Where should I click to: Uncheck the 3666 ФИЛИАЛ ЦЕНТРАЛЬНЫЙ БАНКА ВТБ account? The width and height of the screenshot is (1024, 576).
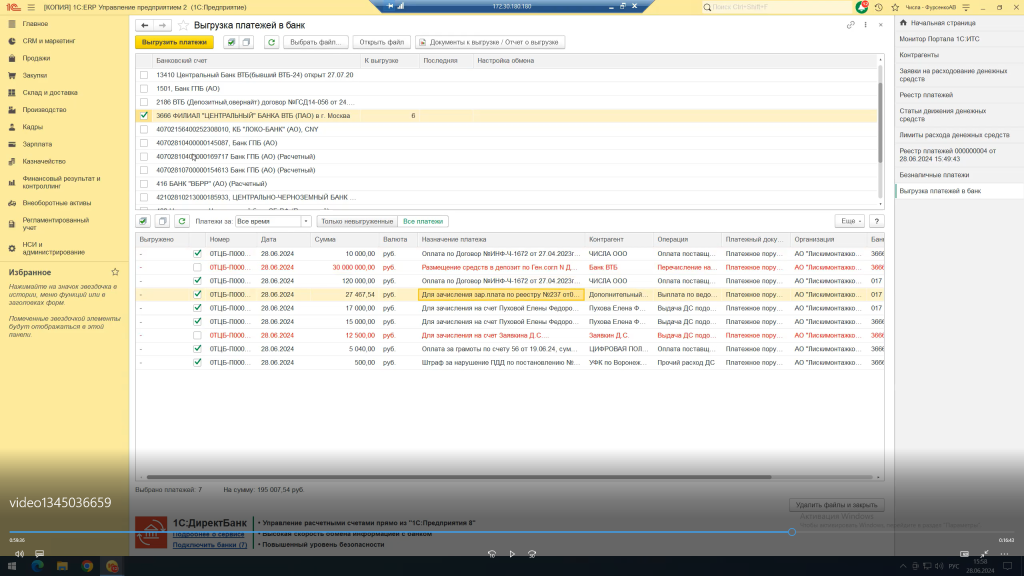point(144,116)
